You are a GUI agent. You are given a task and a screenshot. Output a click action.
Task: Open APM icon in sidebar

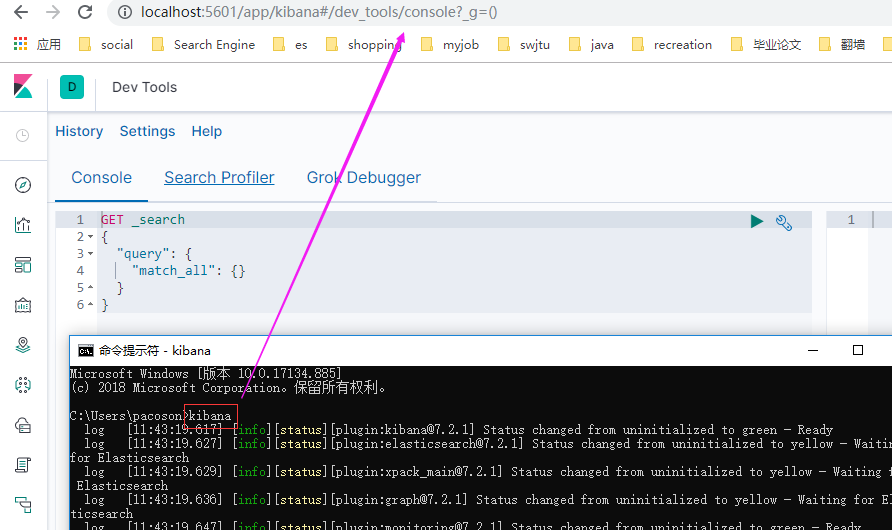[23, 505]
